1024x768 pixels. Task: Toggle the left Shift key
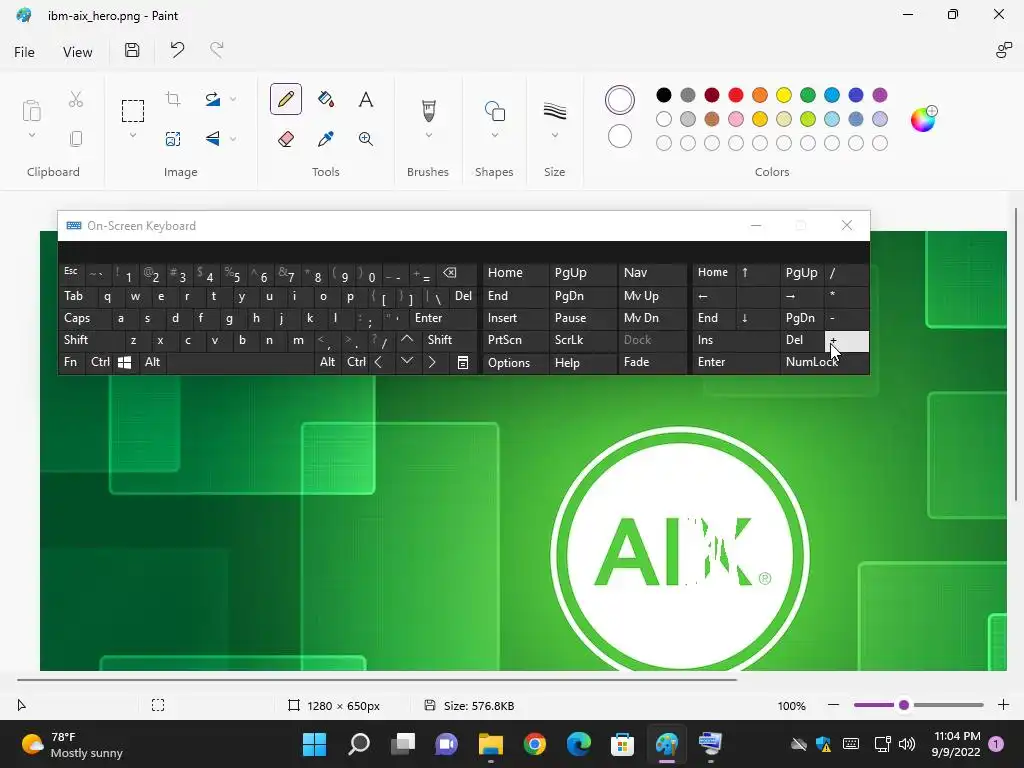(x=91, y=340)
